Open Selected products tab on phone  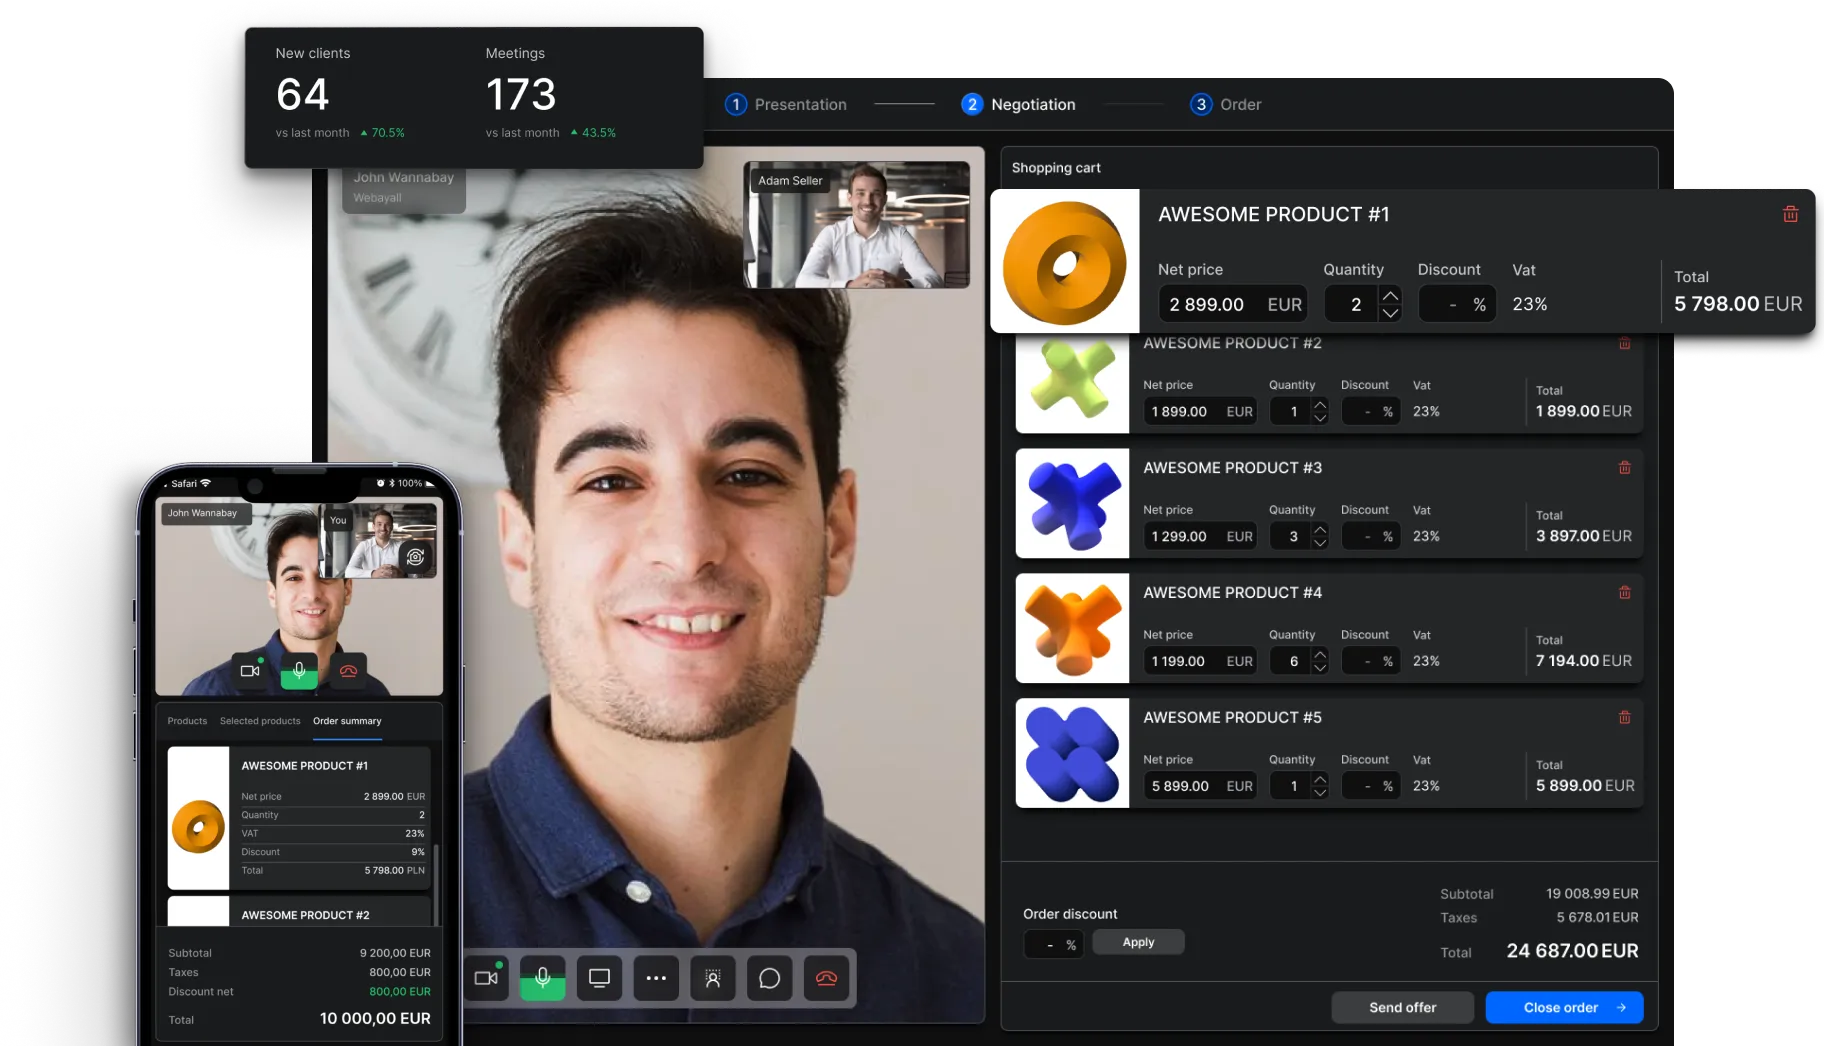[x=260, y=721]
